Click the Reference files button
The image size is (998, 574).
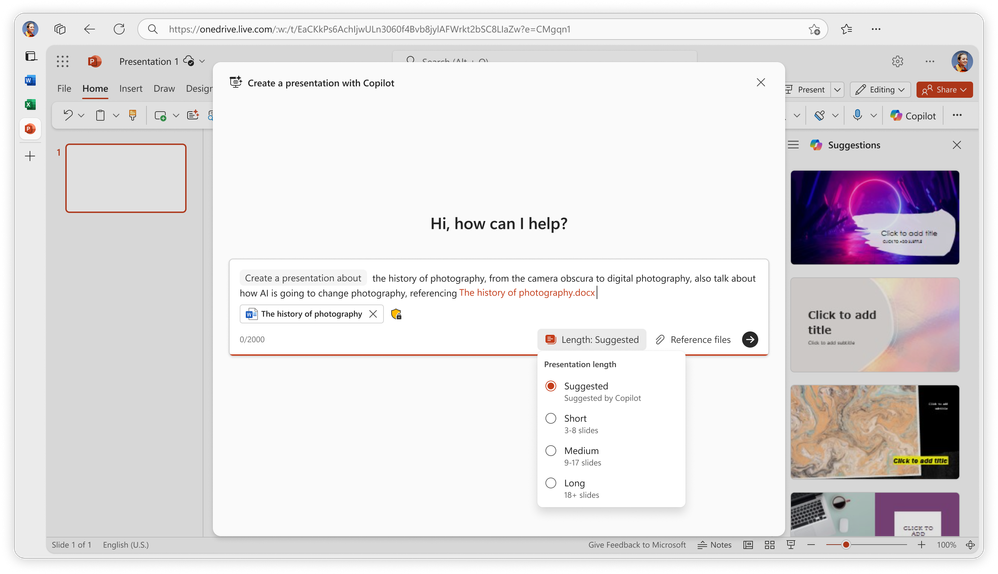[693, 339]
